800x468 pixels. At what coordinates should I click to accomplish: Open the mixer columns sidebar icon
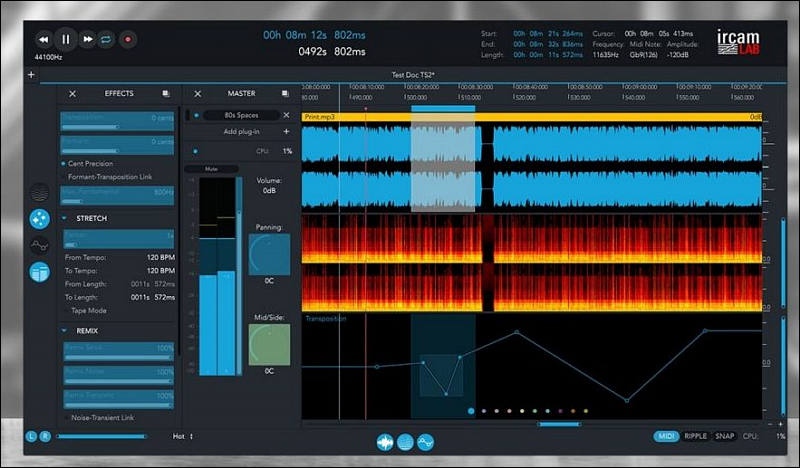(40, 273)
